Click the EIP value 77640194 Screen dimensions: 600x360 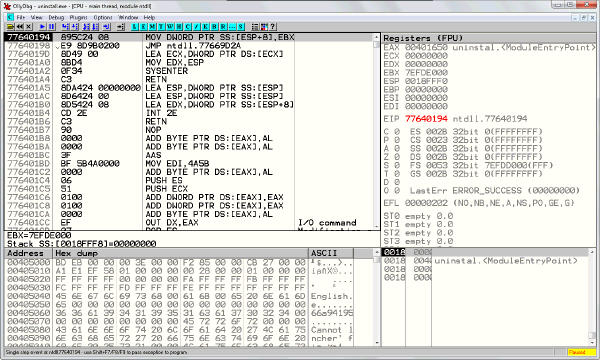[x=426, y=119]
